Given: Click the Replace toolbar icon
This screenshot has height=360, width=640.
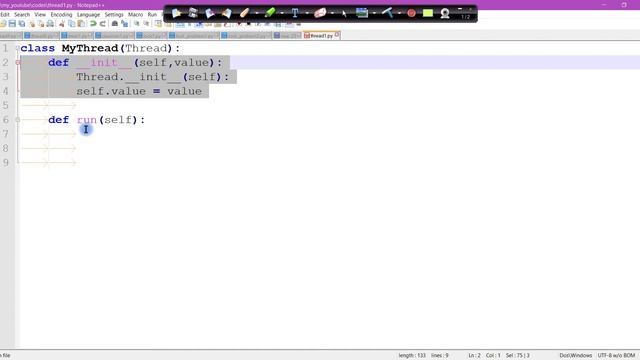Looking at the screenshot, I should point(124,24).
